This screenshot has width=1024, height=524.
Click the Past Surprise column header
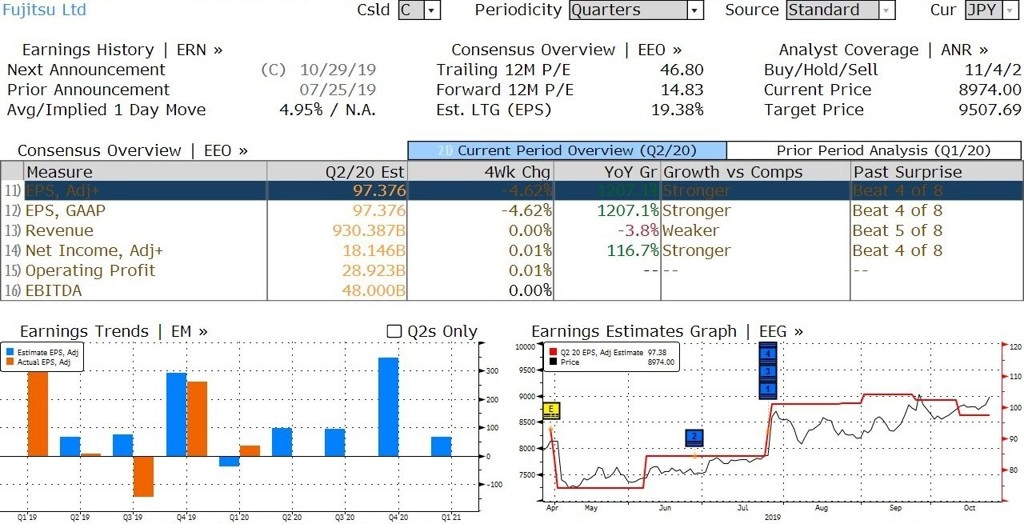[936, 172]
